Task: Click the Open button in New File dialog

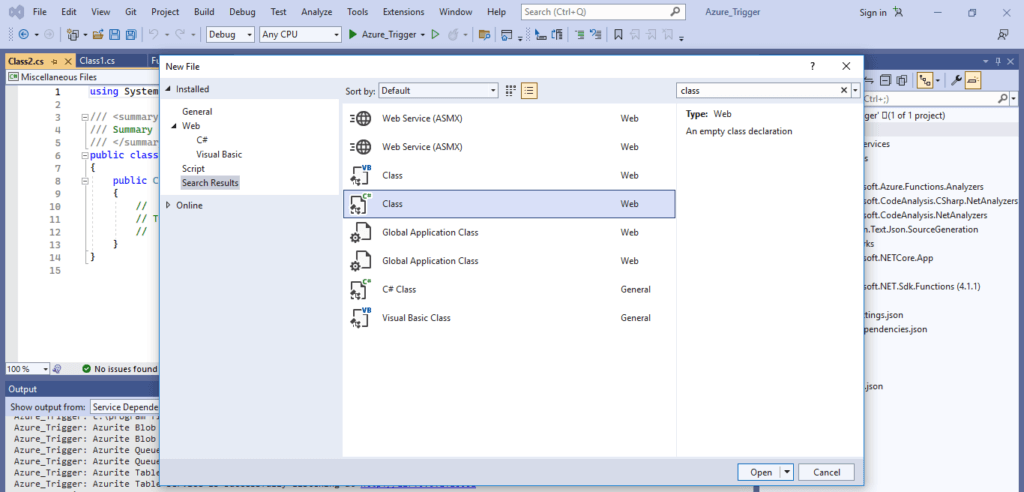Action: coord(760,472)
